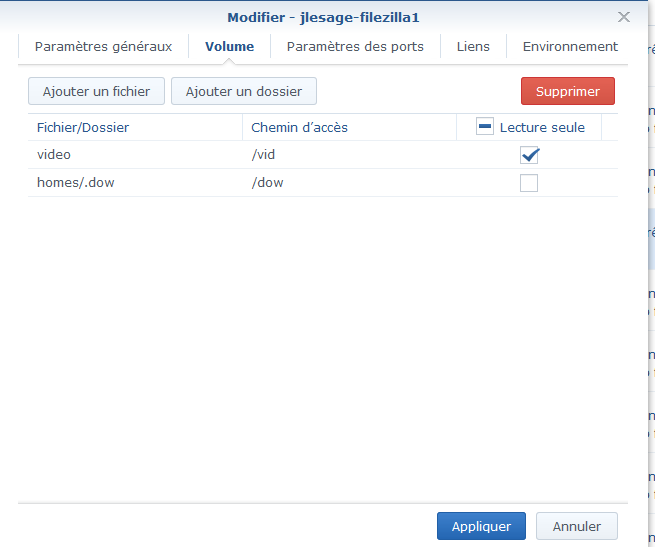Image resolution: width=655 pixels, height=547 pixels.
Task: Edit the /vid mount path cell
Action: point(349,155)
